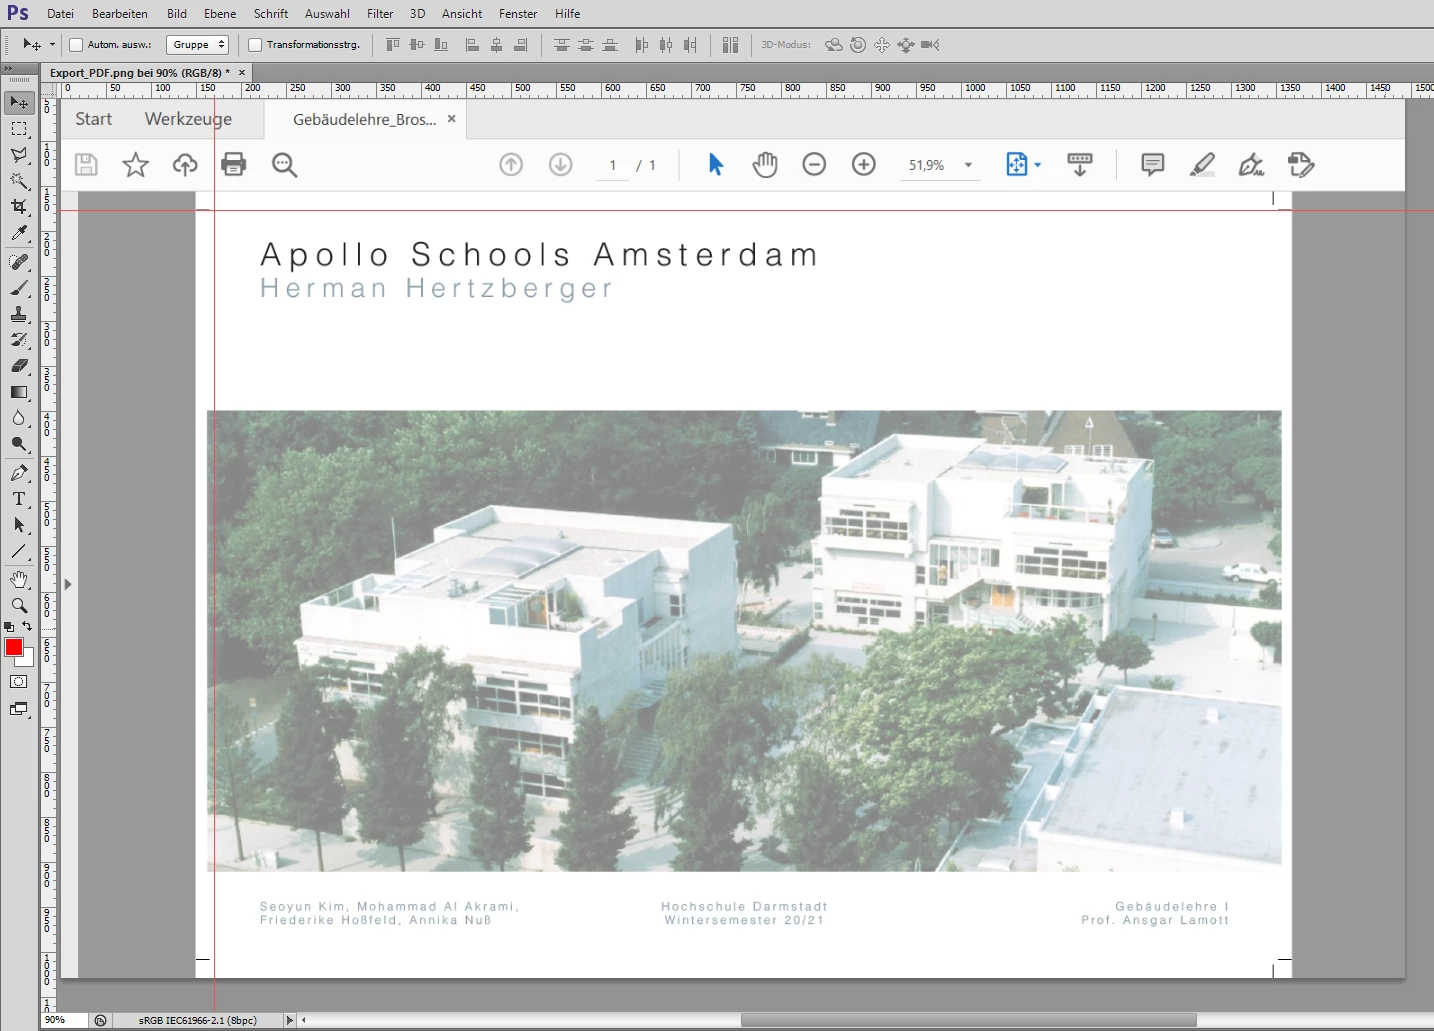Click the auto-align layers icon
The height and width of the screenshot is (1031, 1434).
[731, 45]
